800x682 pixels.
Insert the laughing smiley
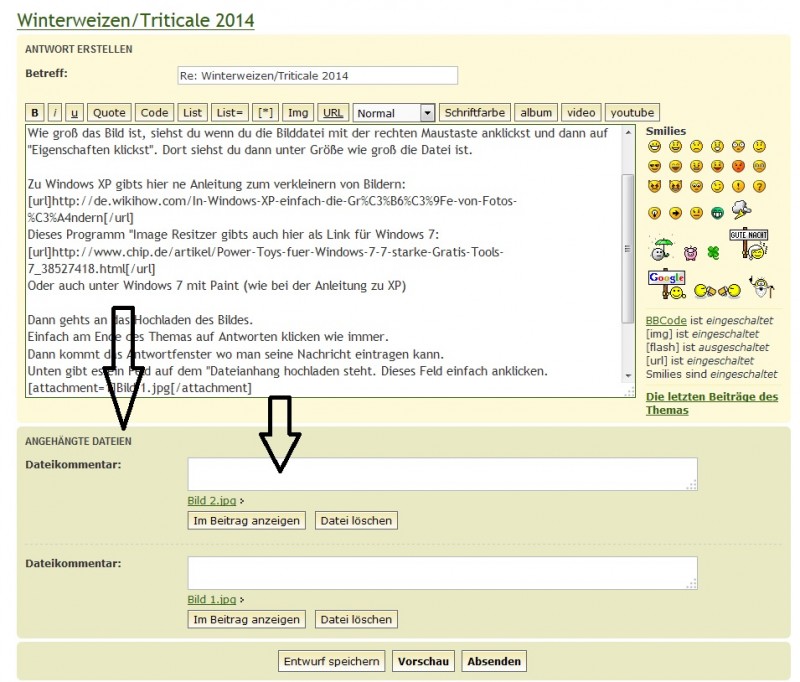tap(674, 166)
